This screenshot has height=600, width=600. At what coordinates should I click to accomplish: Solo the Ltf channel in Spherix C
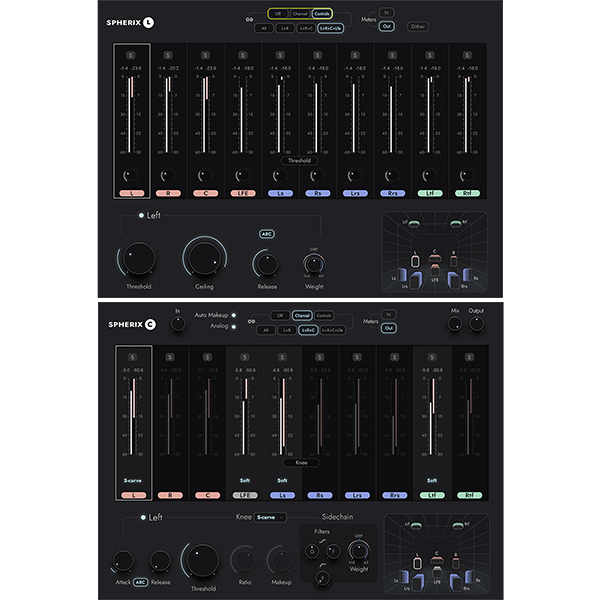coord(432,357)
